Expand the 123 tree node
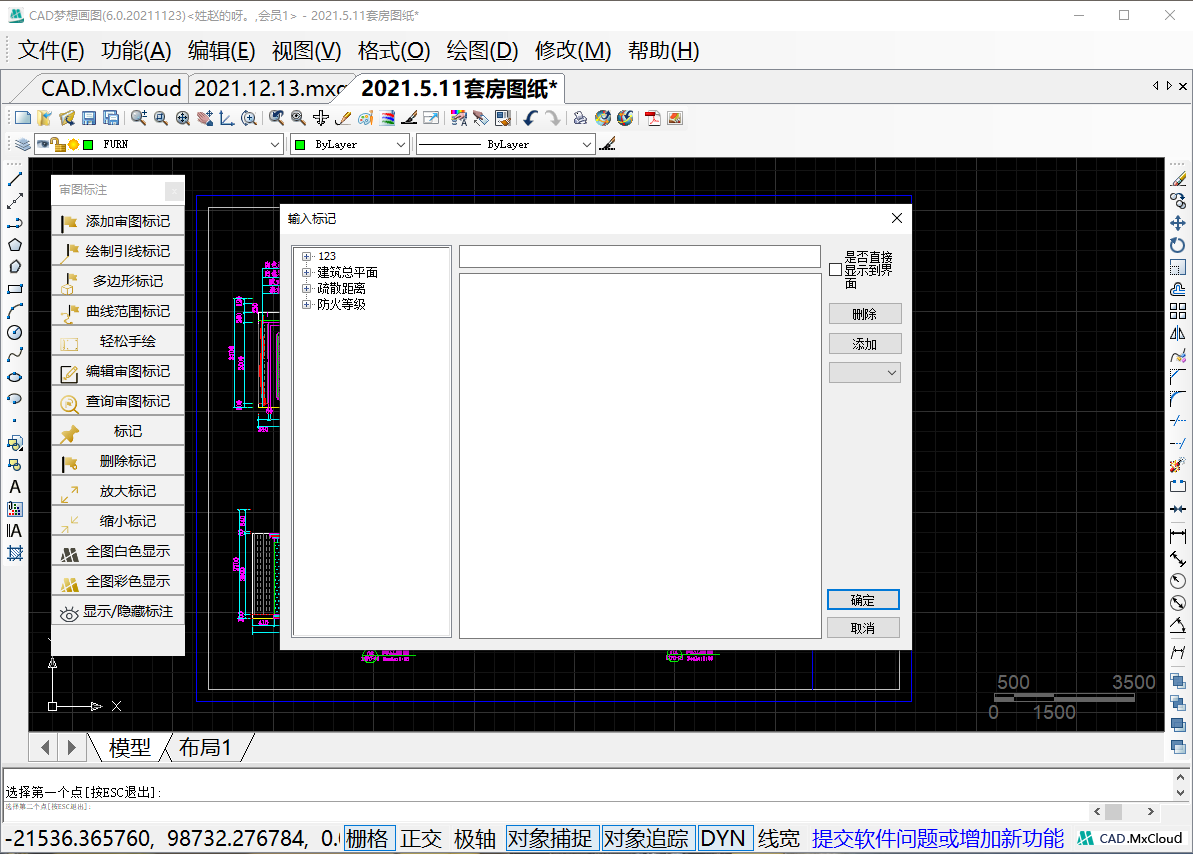This screenshot has height=854, width=1193. point(307,257)
